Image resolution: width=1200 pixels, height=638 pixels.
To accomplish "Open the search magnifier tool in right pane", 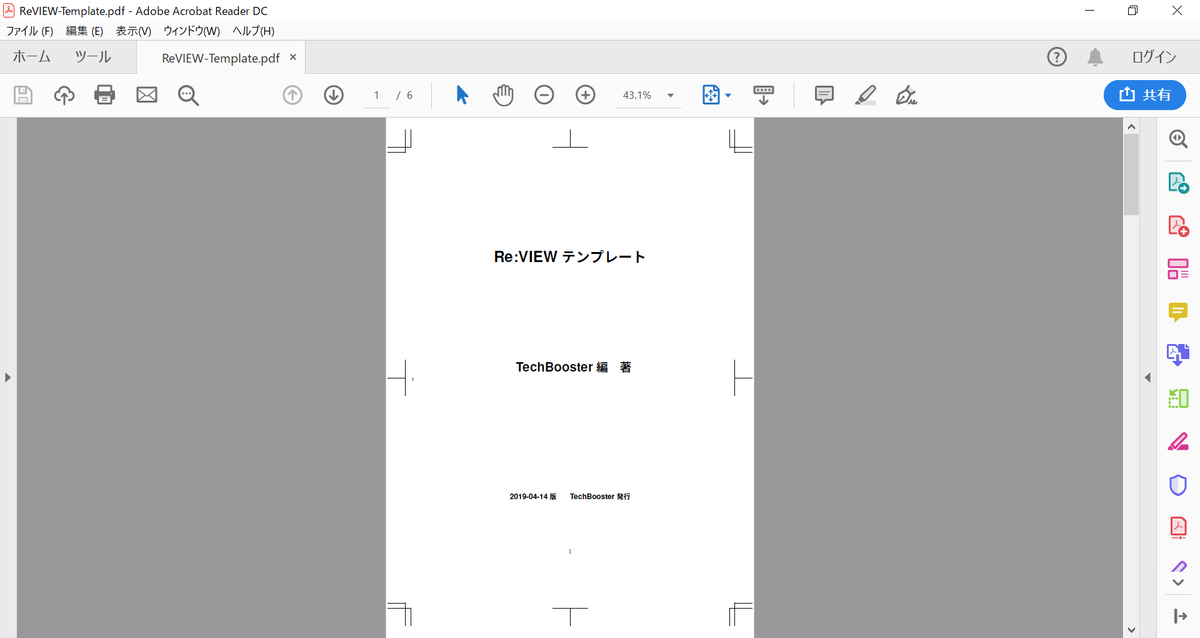I will [1178, 141].
